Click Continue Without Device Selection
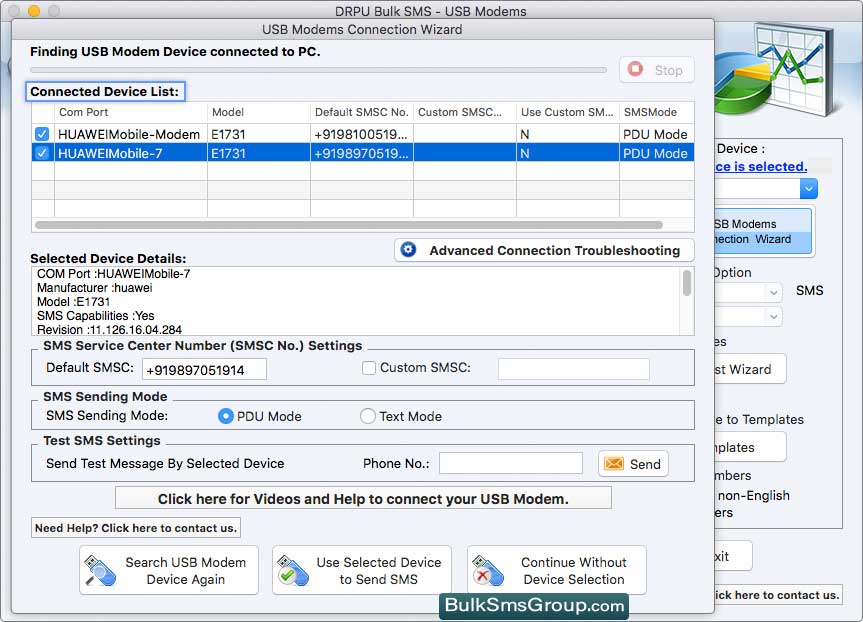863x622 pixels. tap(557, 570)
